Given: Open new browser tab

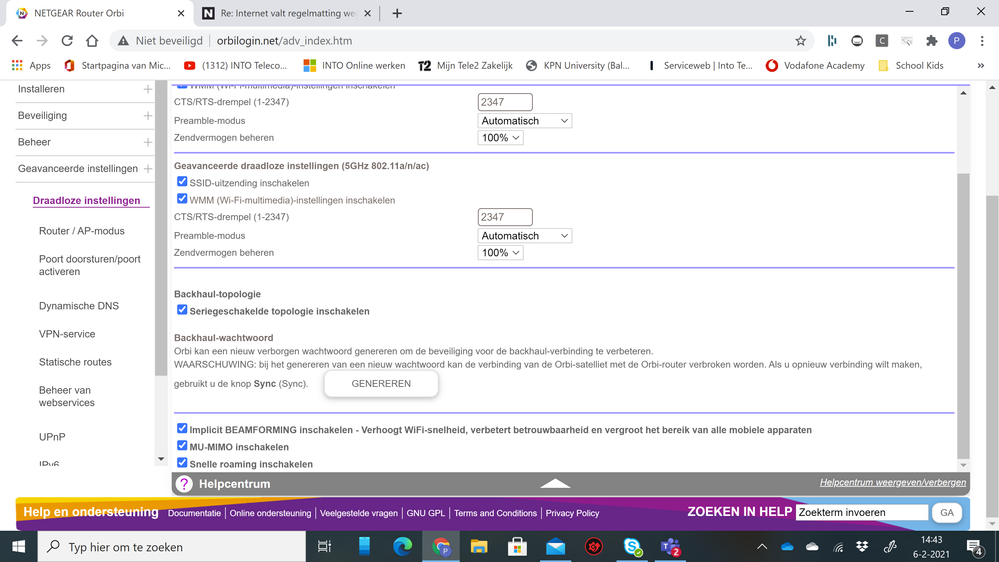Looking at the screenshot, I should click(397, 13).
